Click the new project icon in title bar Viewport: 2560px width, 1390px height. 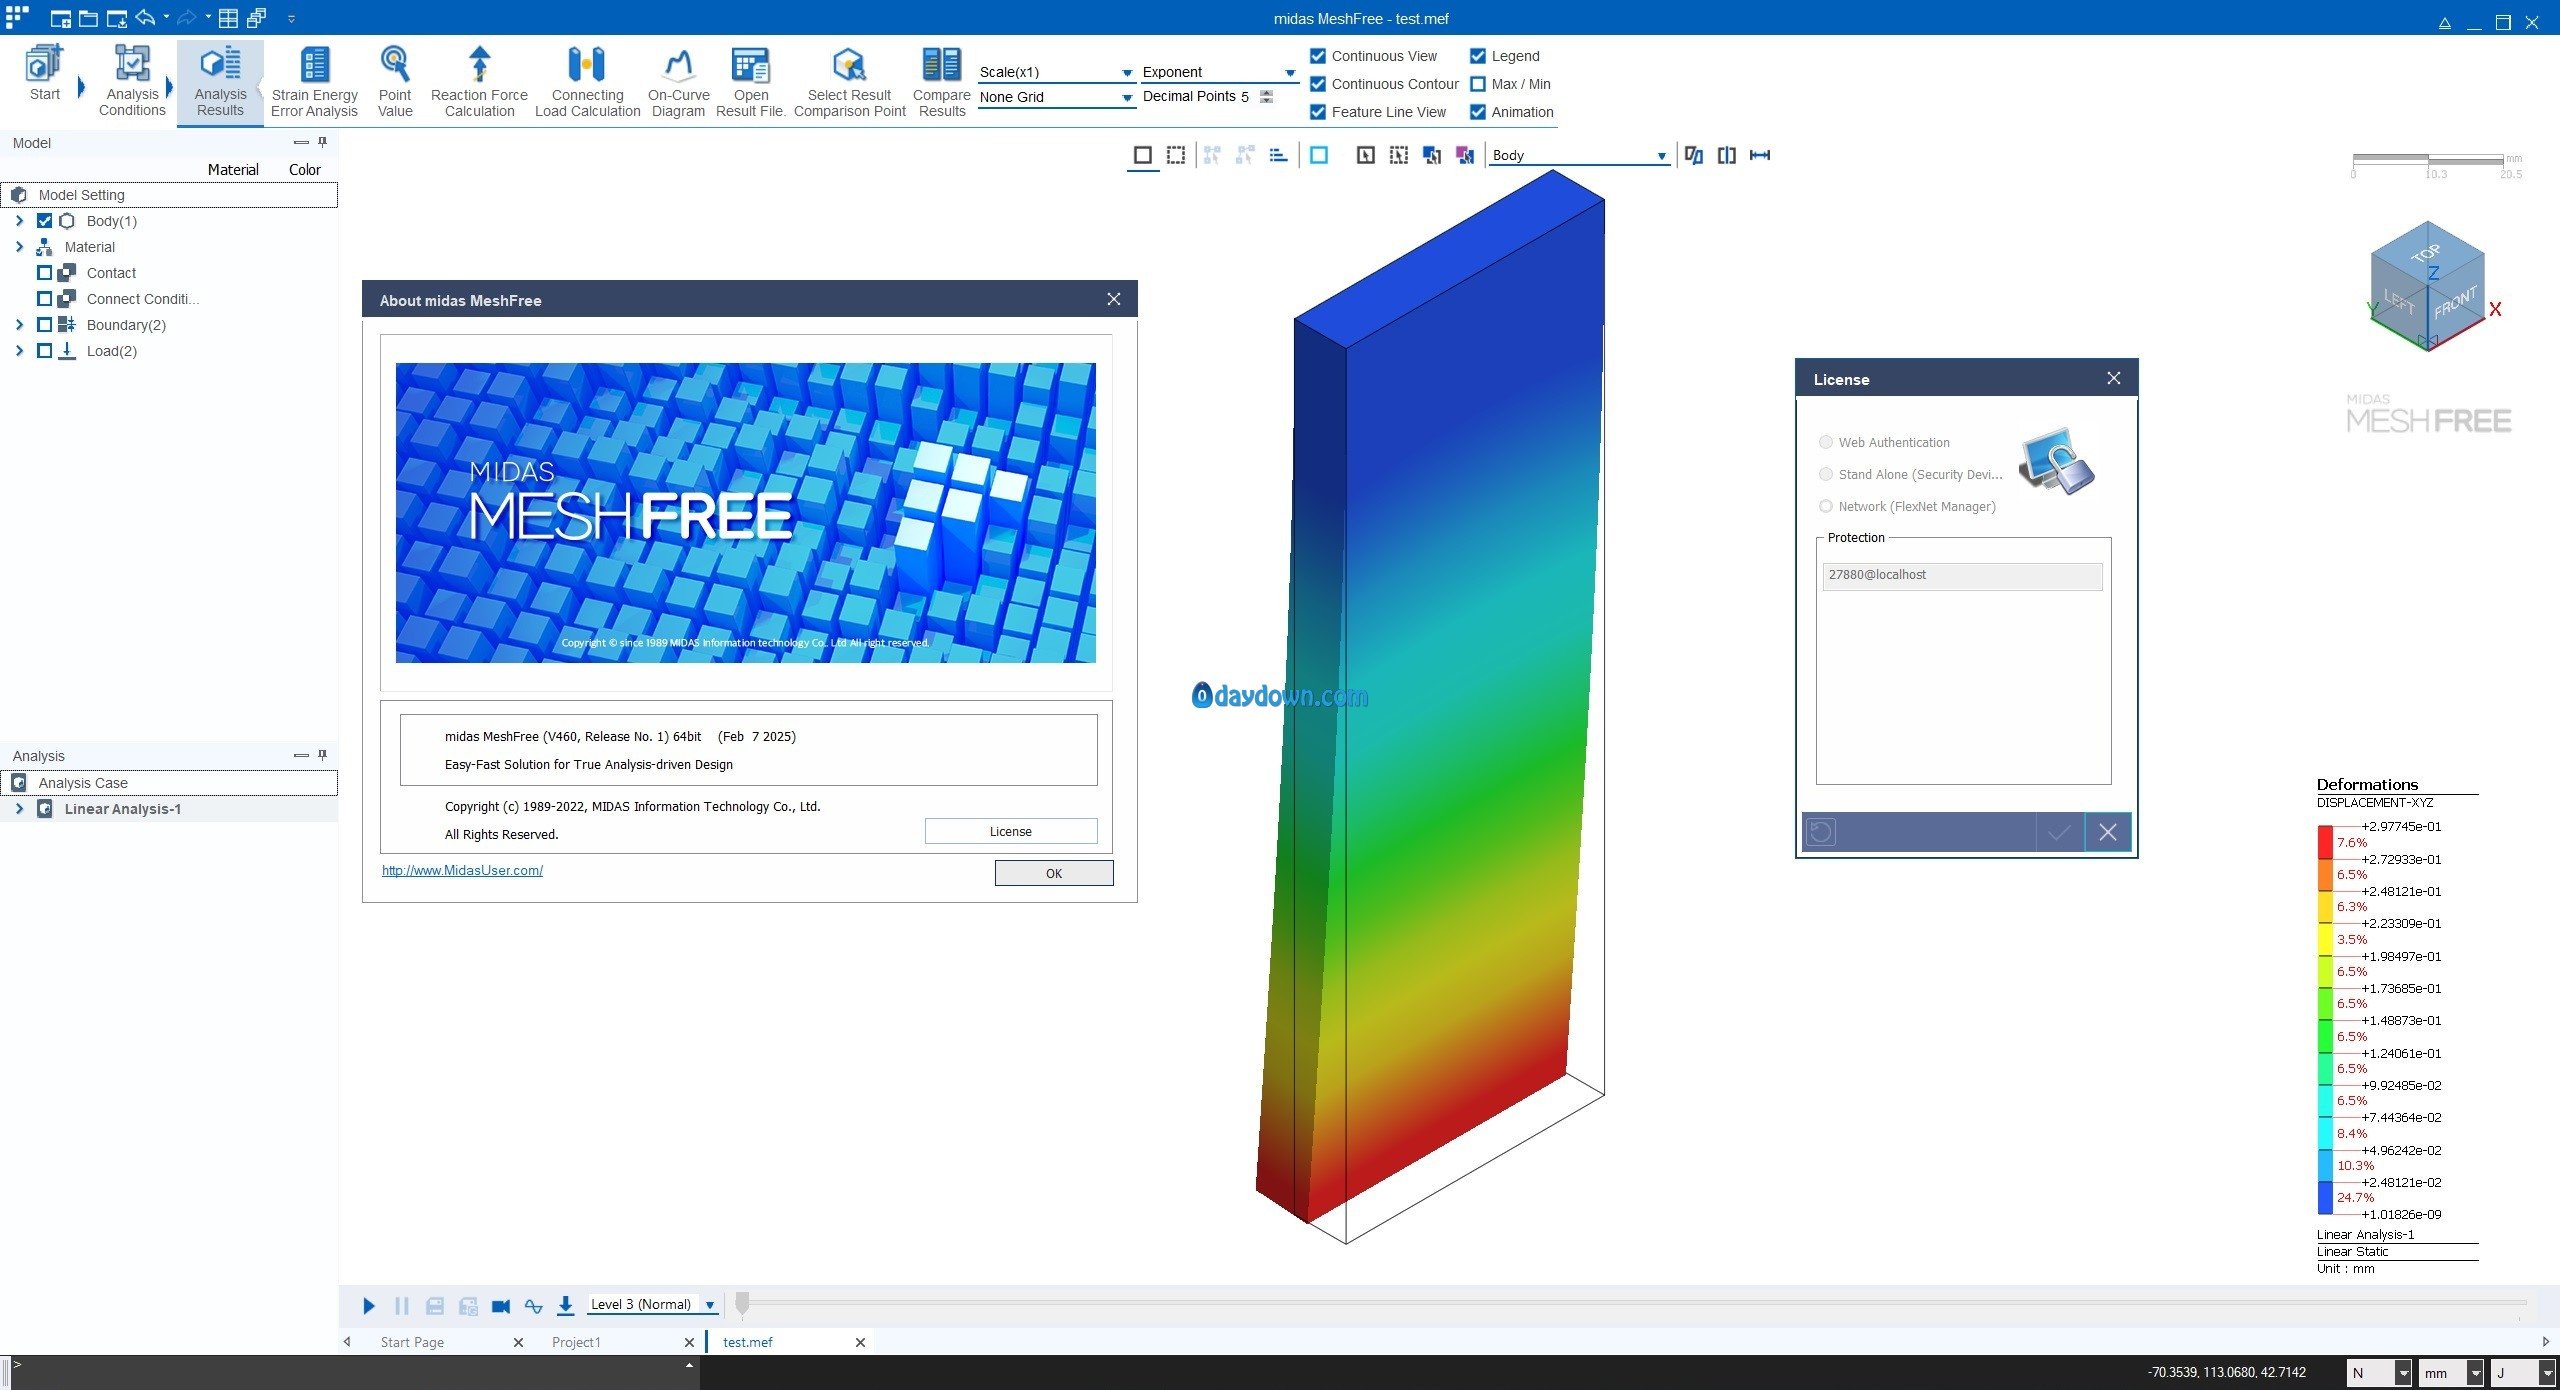[x=60, y=19]
